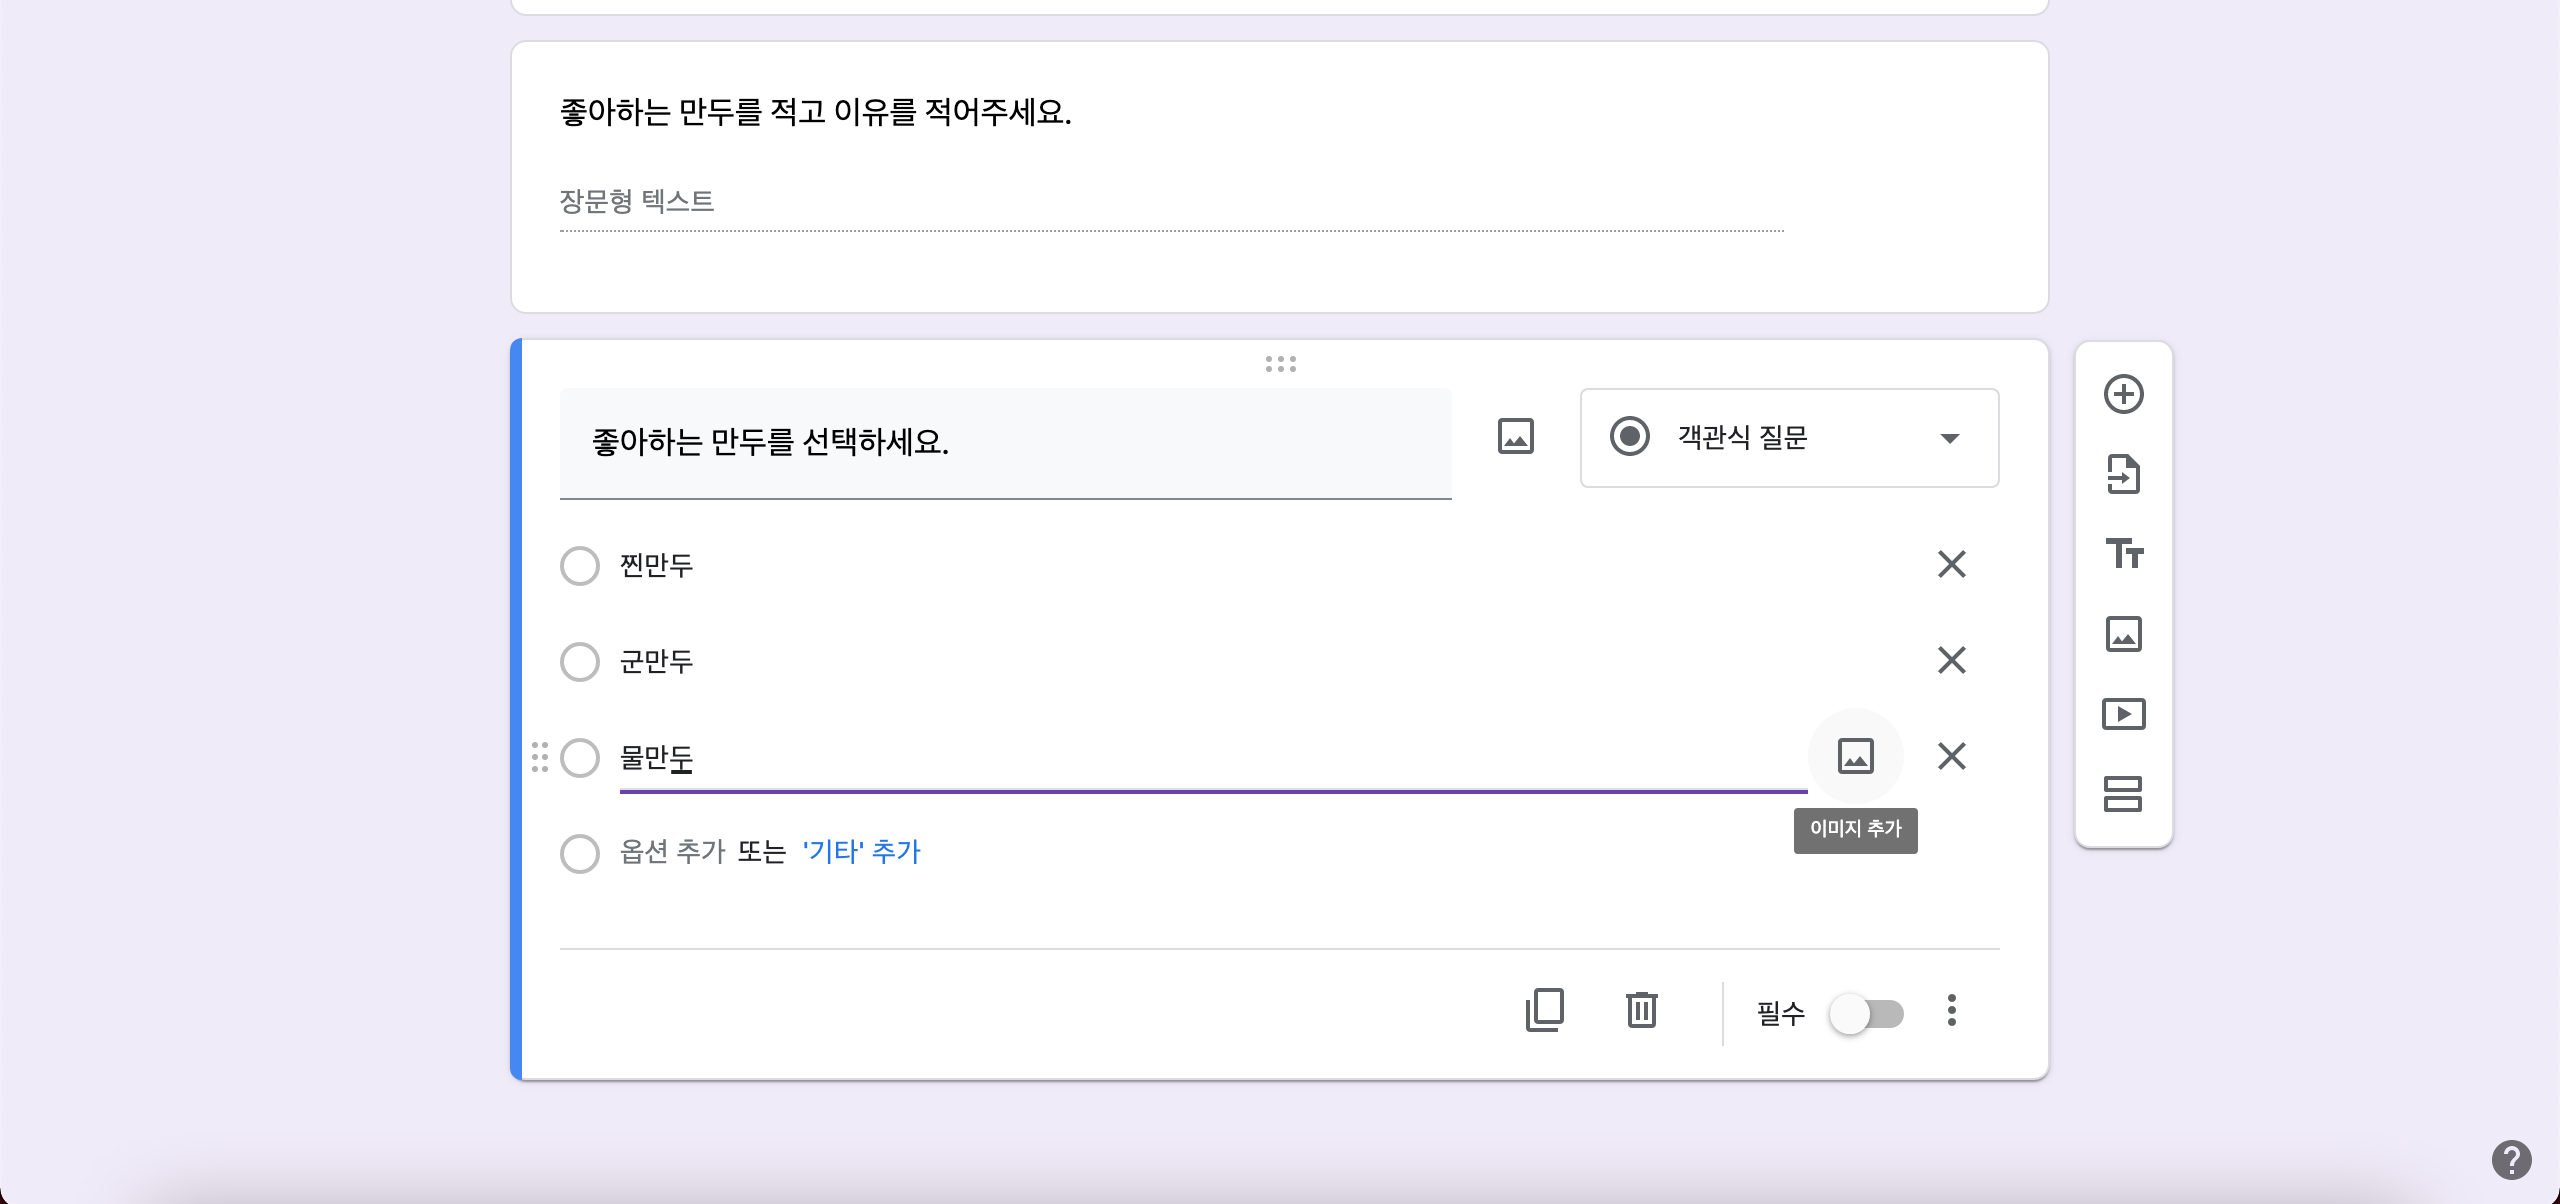
Task: Open the help question mark button
Action: (2511, 1160)
